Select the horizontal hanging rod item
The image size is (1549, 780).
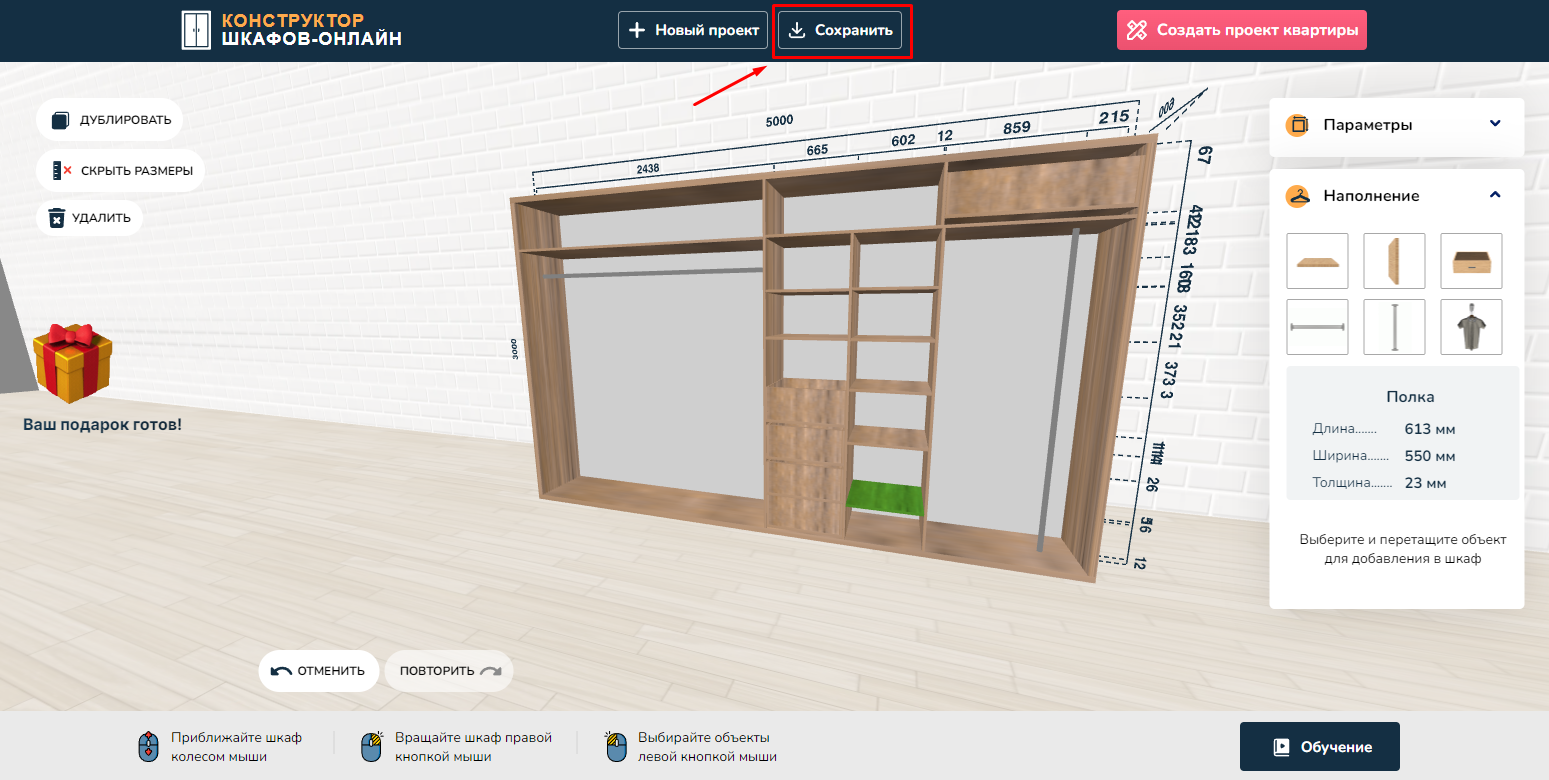[x=1317, y=327]
